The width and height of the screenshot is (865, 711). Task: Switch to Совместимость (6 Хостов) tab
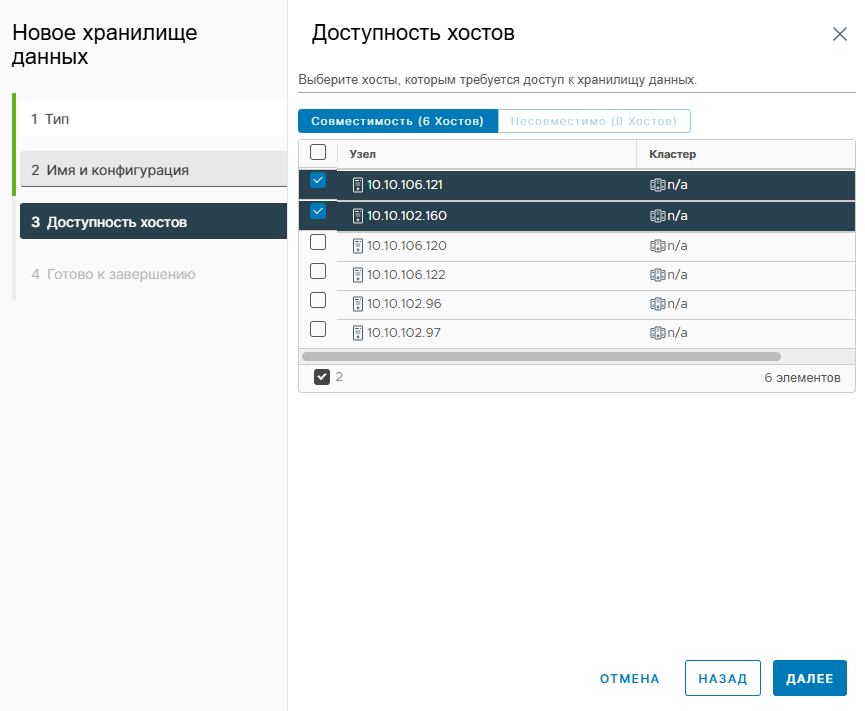(398, 121)
